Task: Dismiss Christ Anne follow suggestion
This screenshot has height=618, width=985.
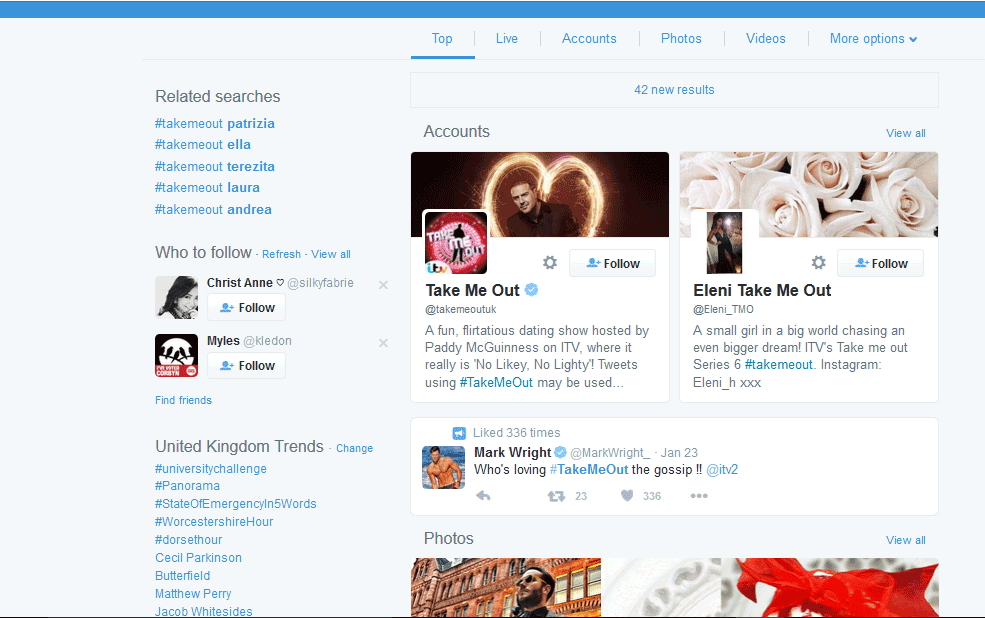Action: pyautogui.click(x=383, y=285)
